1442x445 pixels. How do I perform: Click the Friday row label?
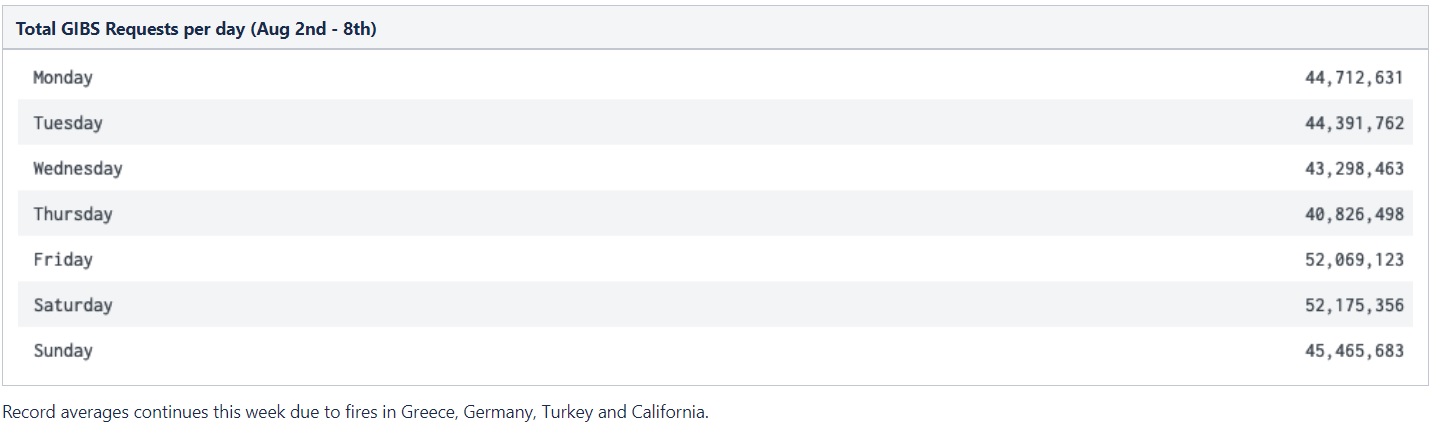coord(63,260)
